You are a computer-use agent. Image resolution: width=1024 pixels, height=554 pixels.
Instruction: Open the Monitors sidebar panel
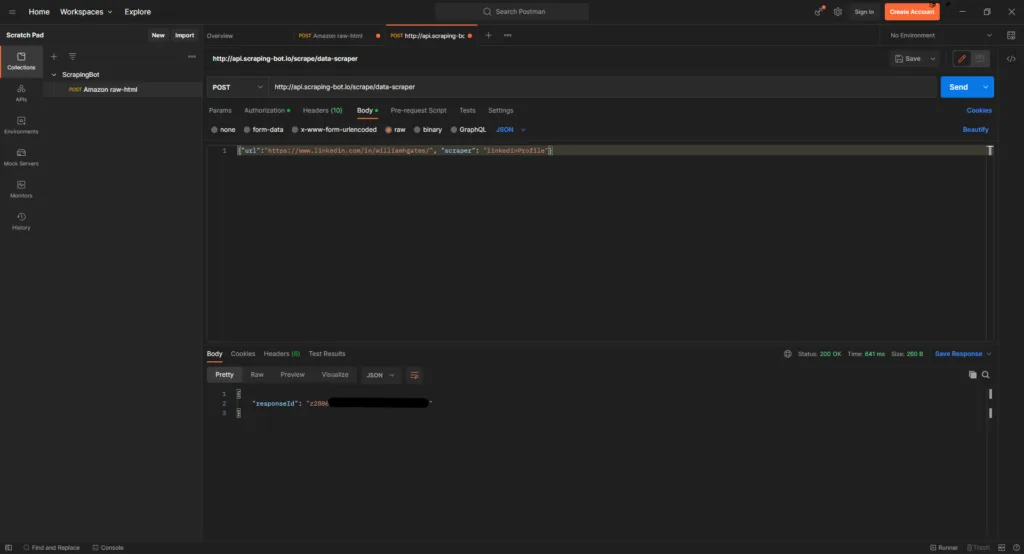click(x=21, y=189)
